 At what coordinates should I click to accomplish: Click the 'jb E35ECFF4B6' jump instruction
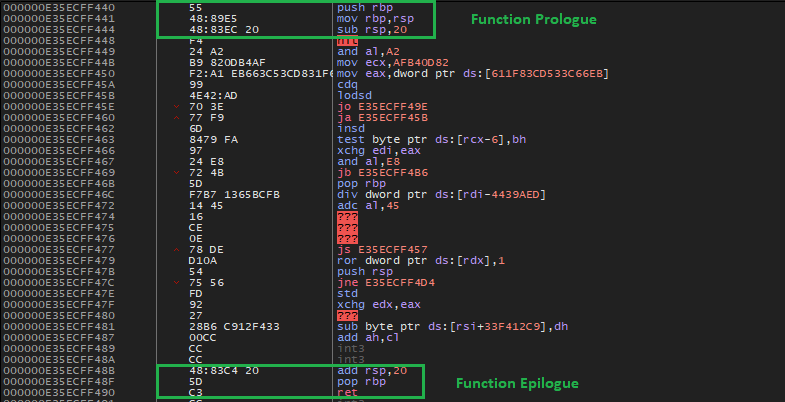[x=383, y=172]
